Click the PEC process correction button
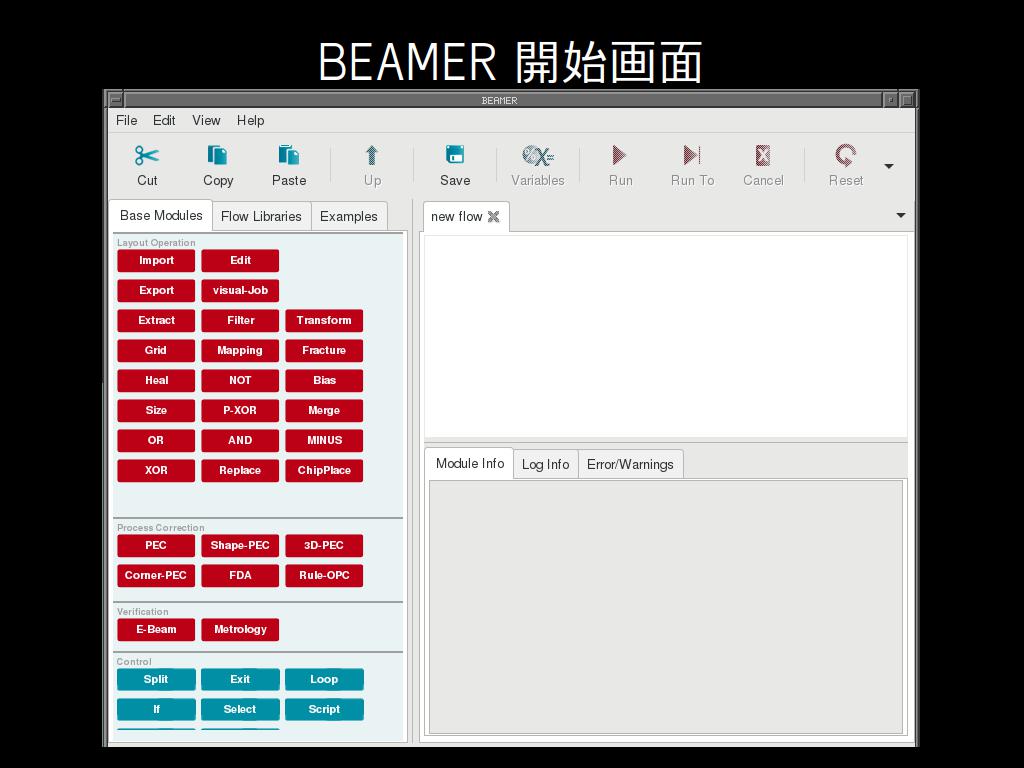 tap(156, 546)
